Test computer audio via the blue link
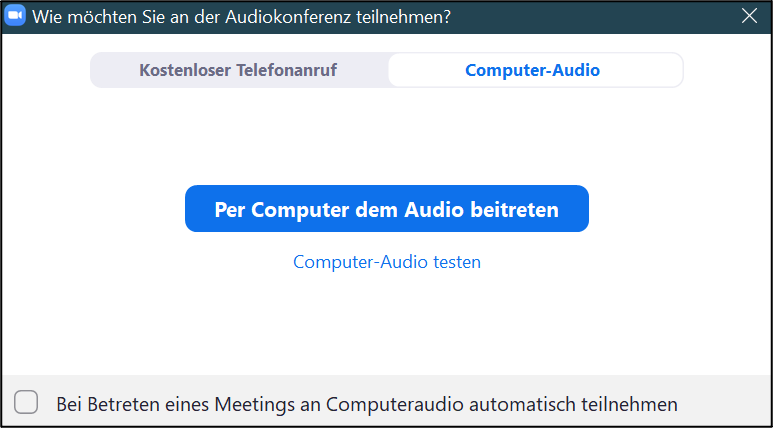The image size is (774, 428). click(x=386, y=262)
